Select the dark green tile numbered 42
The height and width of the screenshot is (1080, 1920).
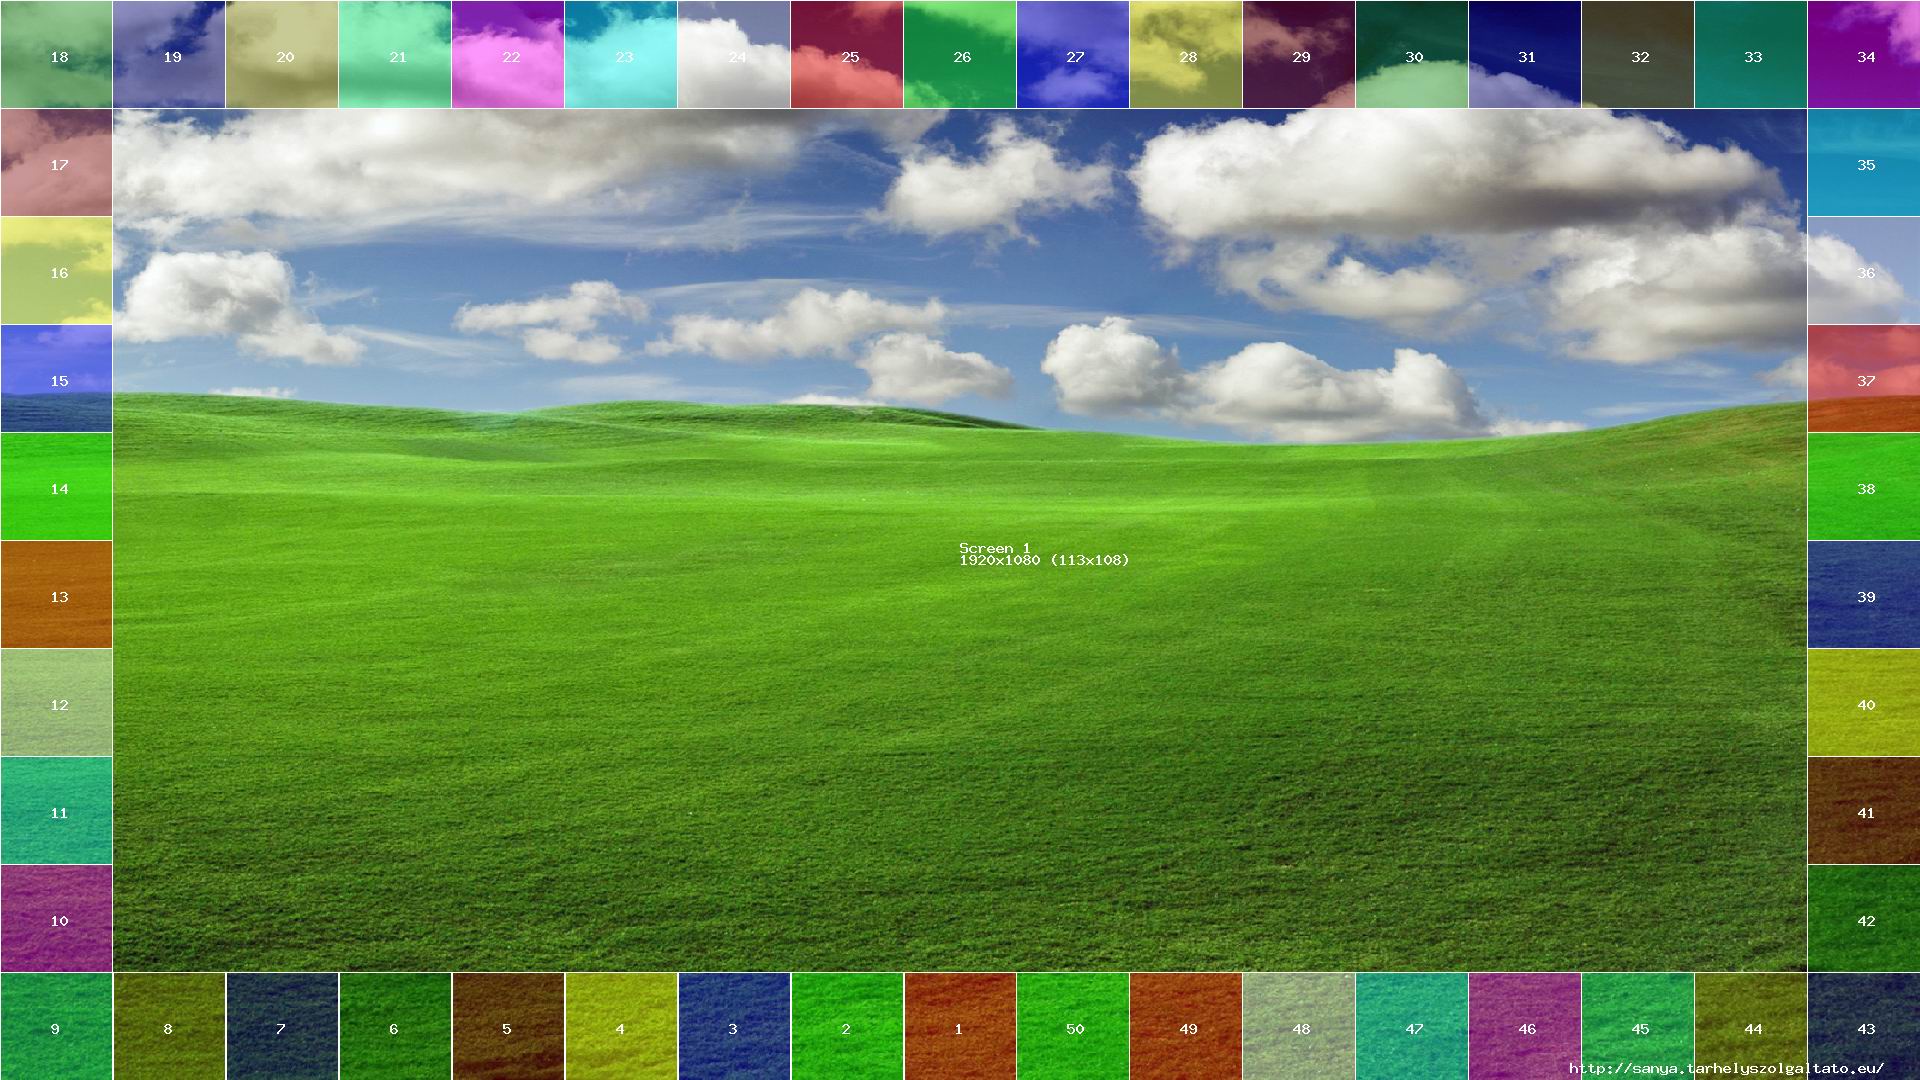pos(1864,918)
